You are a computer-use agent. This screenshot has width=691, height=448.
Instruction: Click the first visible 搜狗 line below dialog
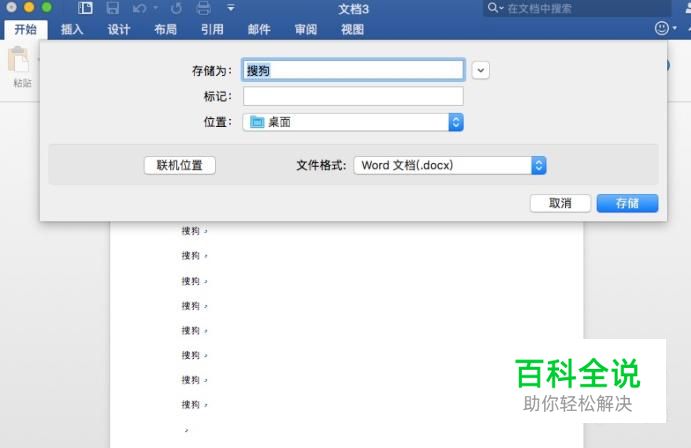[x=190, y=230]
